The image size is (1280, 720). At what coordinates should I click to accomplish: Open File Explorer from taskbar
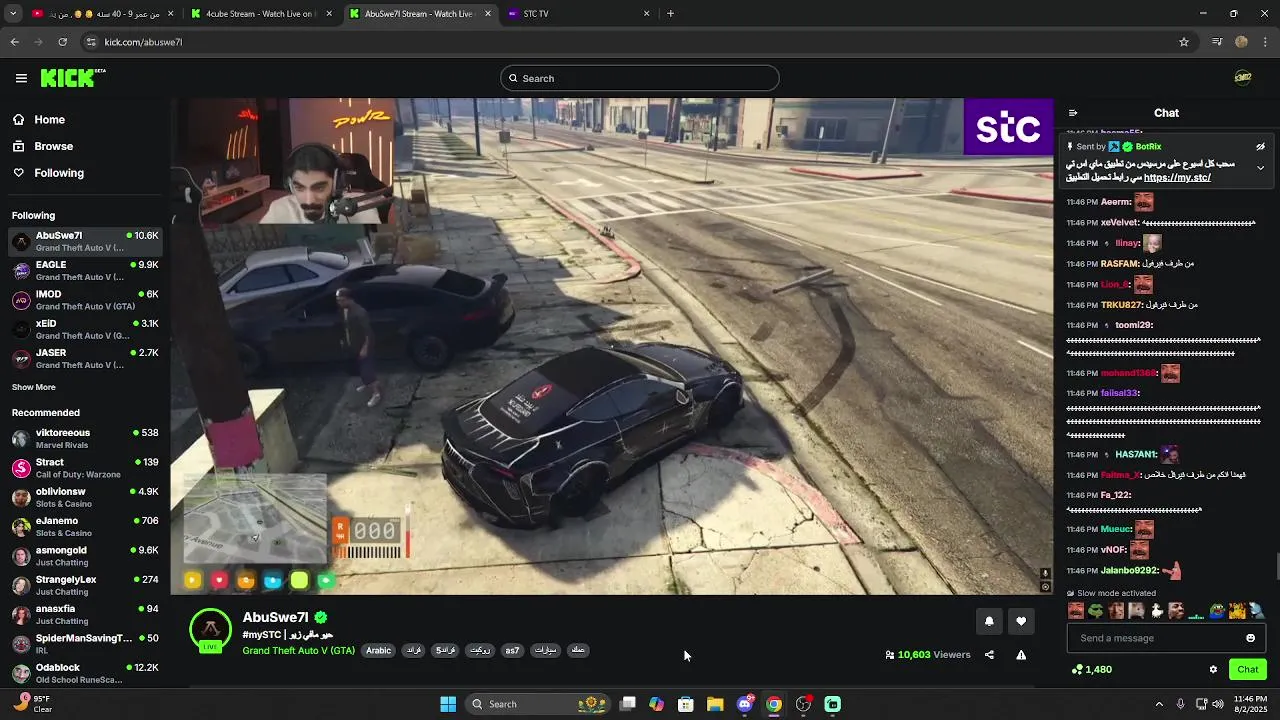coord(715,704)
